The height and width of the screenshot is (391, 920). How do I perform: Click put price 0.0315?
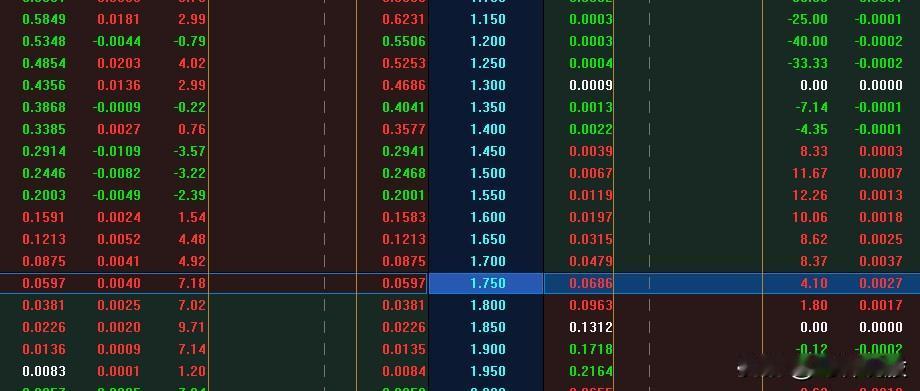click(591, 240)
